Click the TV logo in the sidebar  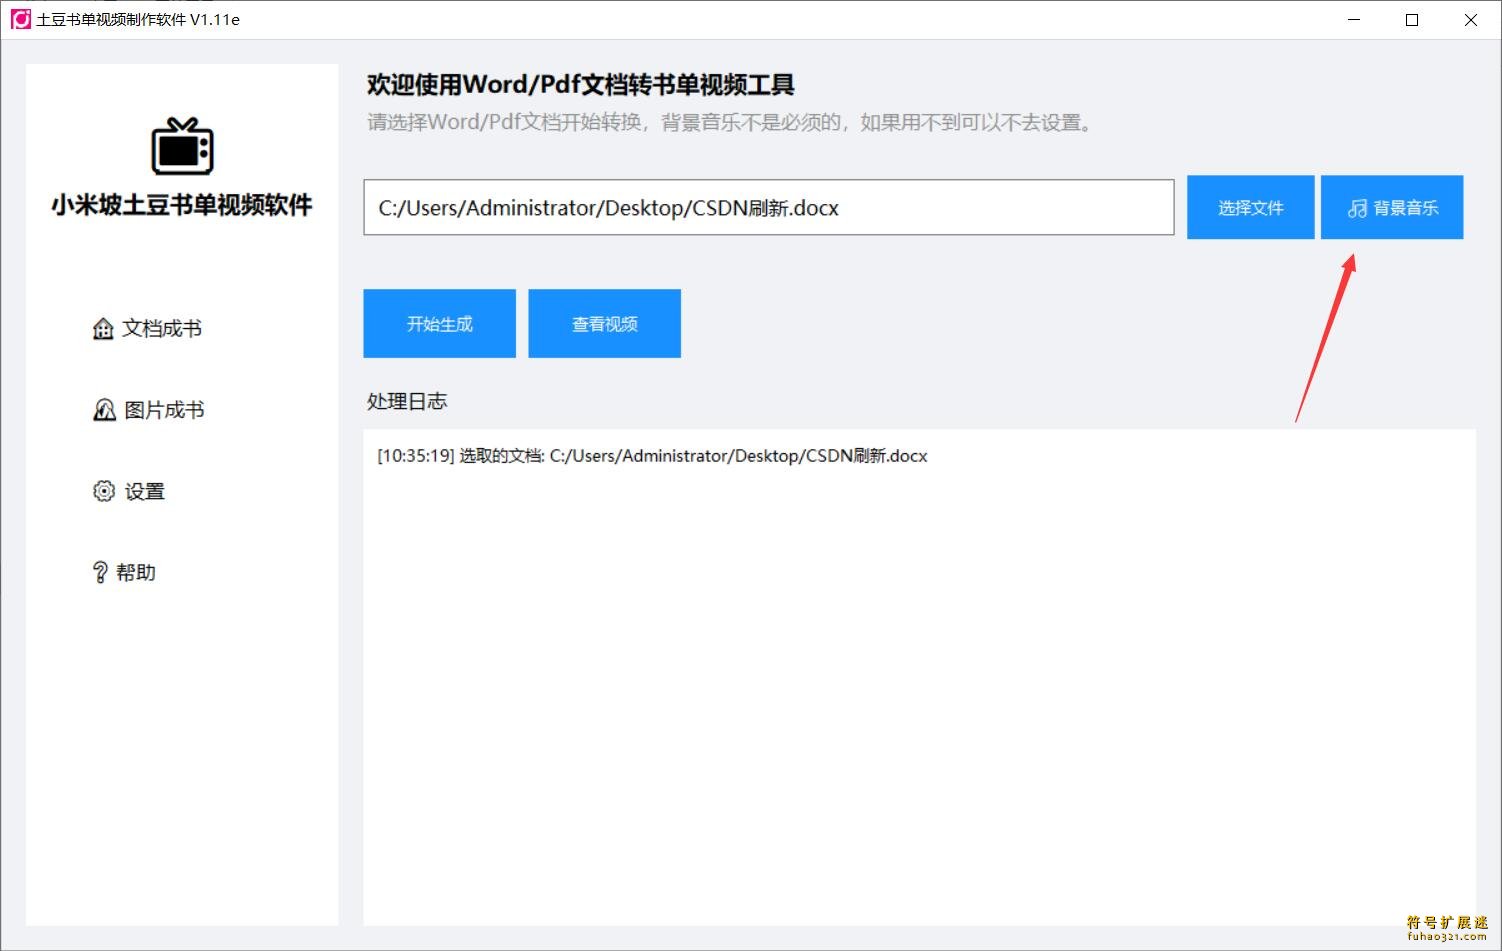click(182, 147)
